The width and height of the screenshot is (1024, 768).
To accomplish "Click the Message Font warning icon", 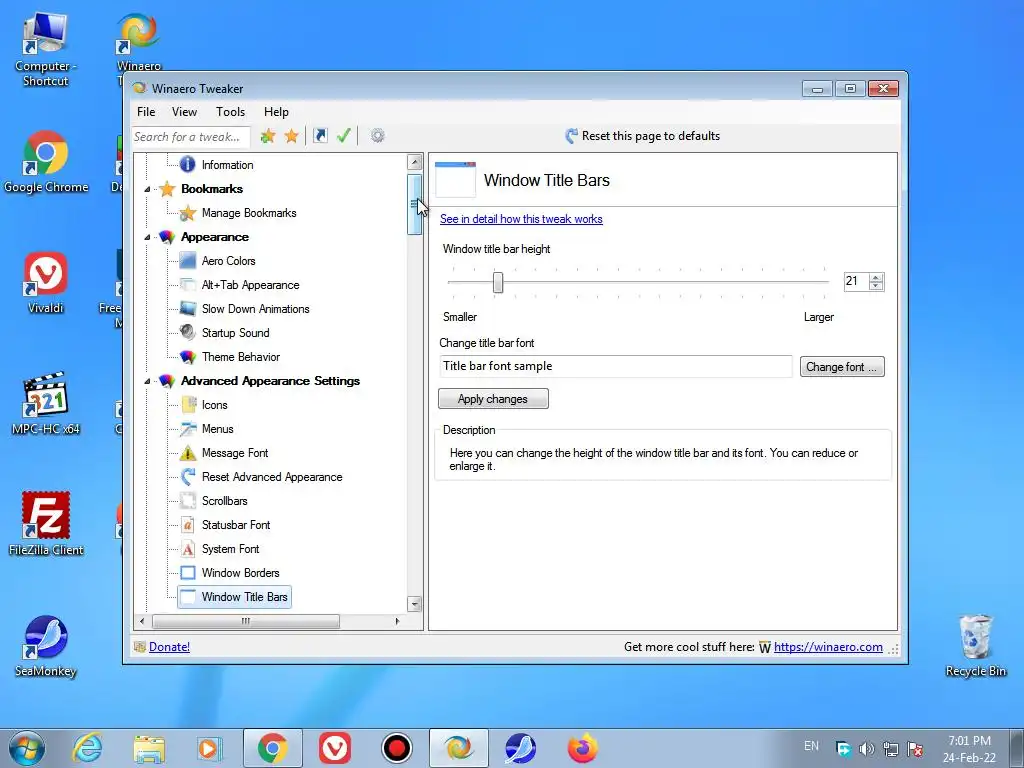I will tap(187, 453).
